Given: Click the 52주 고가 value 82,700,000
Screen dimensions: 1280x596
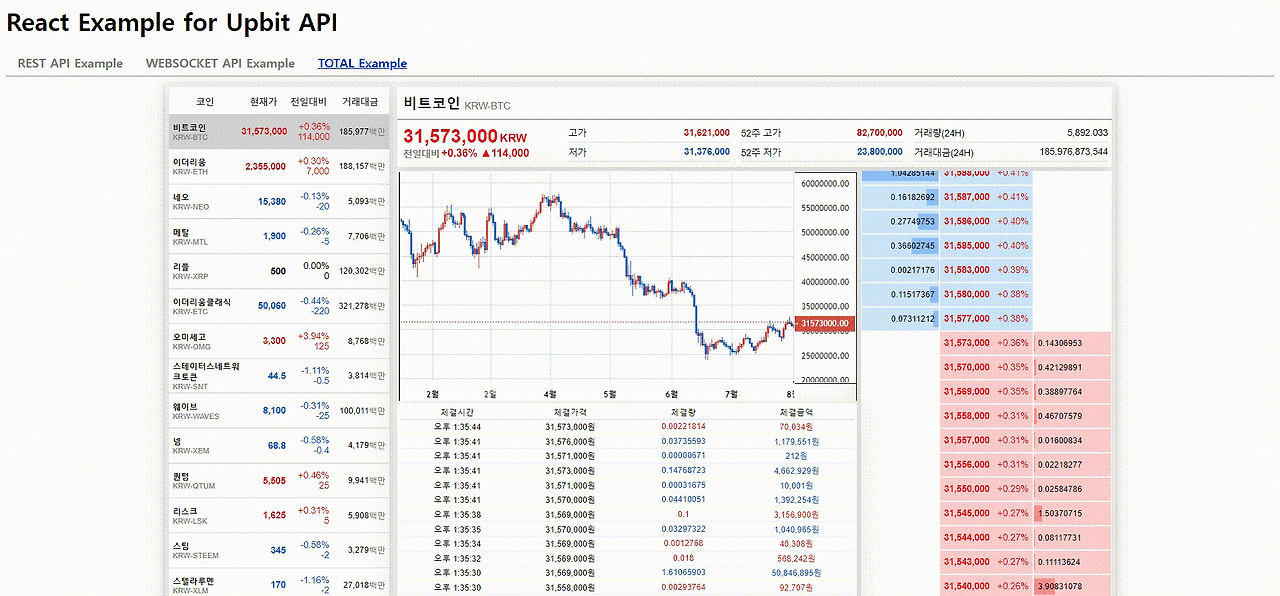Looking at the screenshot, I should (879, 133).
